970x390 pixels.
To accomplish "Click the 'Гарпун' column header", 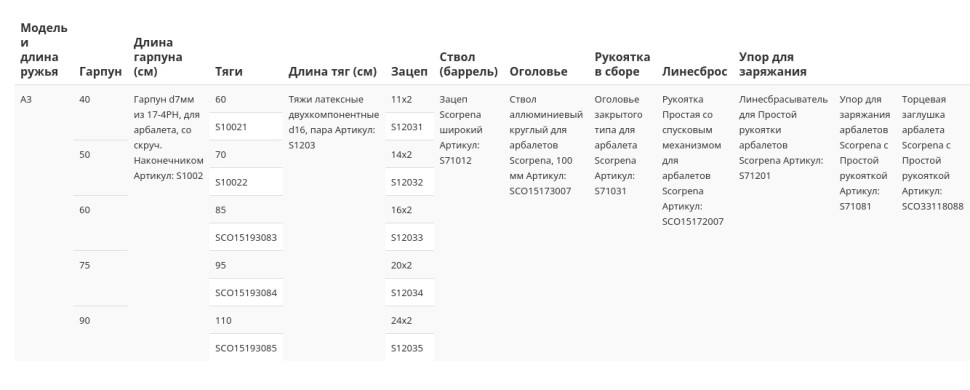I will [x=100, y=71].
